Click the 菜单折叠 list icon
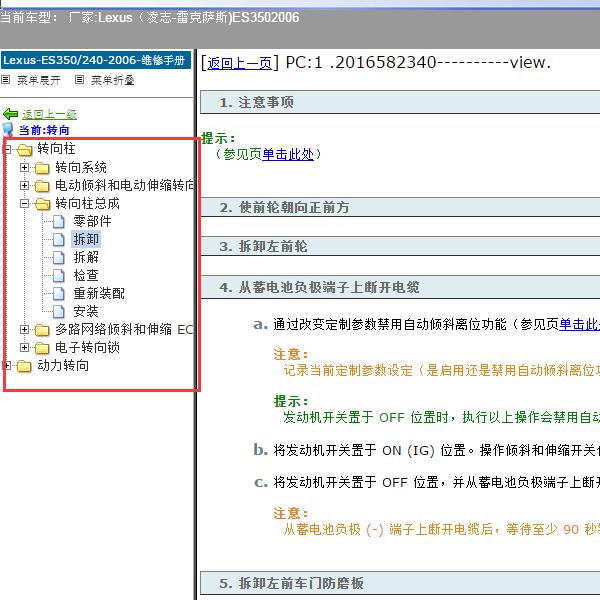The width and height of the screenshot is (600, 600). tap(79, 80)
